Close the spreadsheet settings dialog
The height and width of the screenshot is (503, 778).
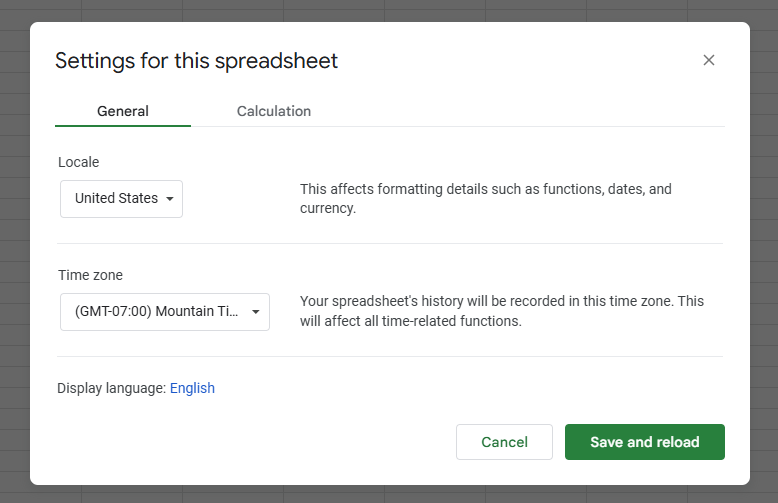709,60
